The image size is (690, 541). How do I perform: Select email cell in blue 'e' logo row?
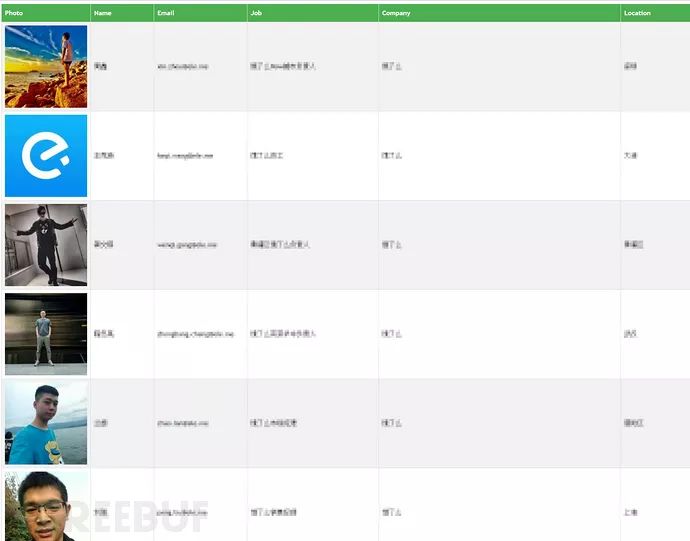tap(200, 156)
